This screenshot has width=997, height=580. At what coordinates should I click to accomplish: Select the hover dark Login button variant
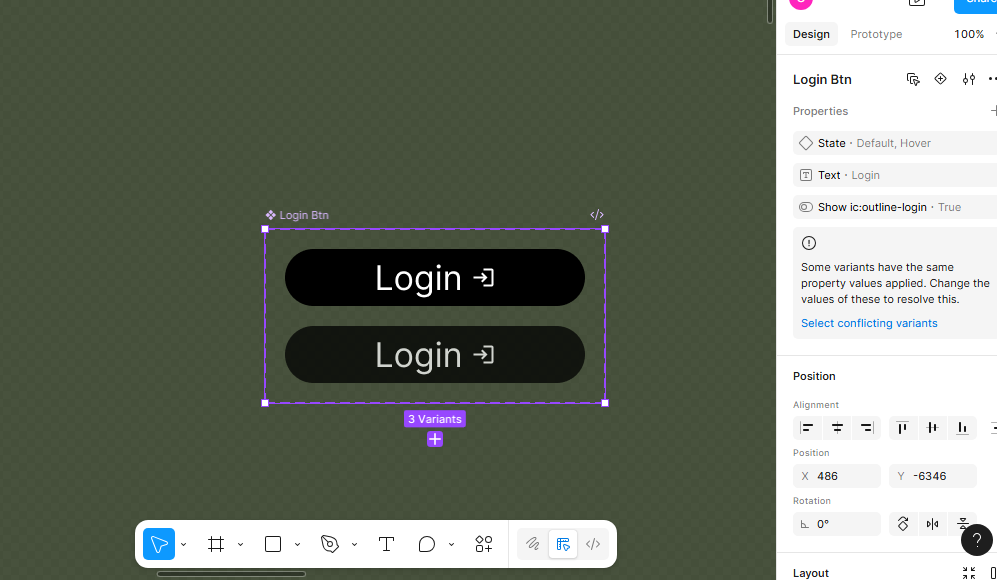click(435, 354)
